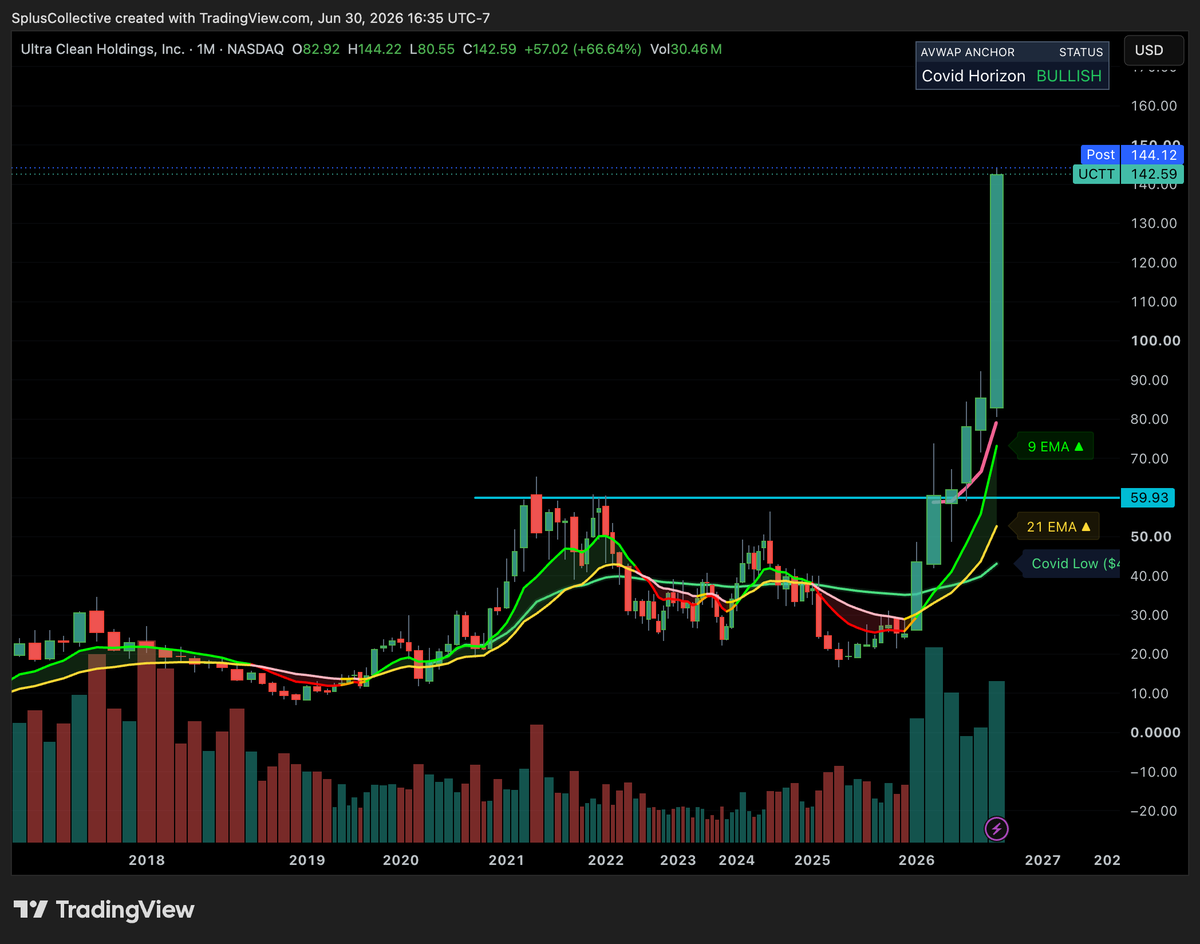The height and width of the screenshot is (944, 1200).
Task: Click the 2026 time axis label
Action: point(917,860)
